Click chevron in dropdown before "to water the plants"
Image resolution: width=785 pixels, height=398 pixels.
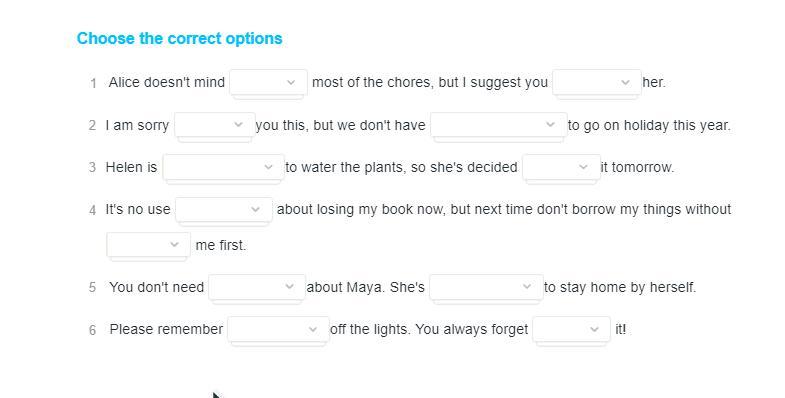268,167
